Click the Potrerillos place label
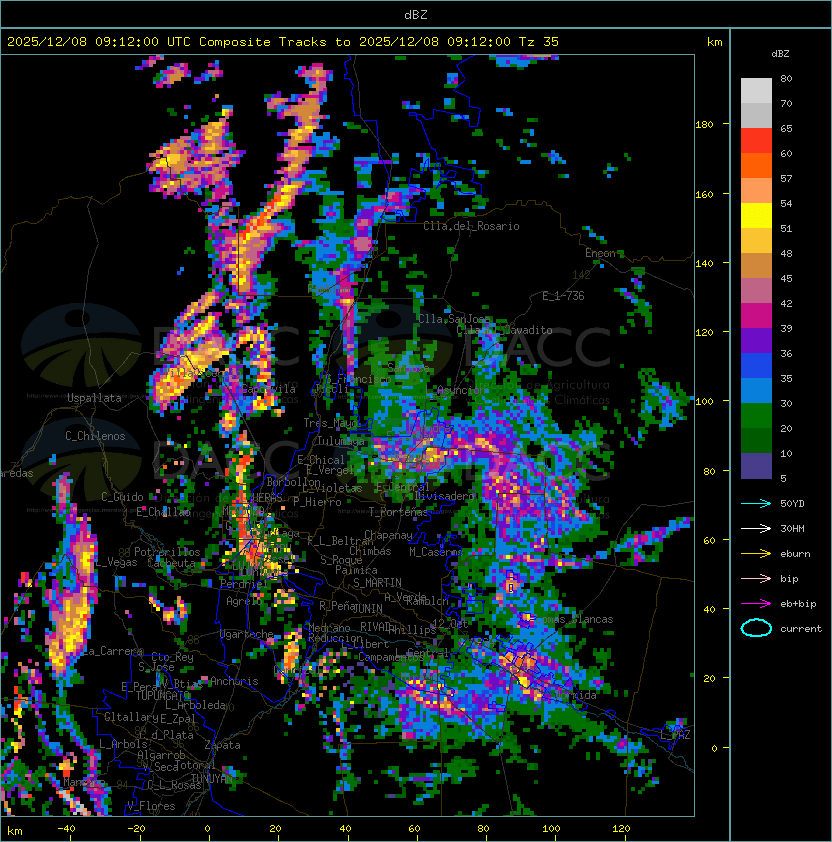The image size is (832, 842). pos(167,551)
